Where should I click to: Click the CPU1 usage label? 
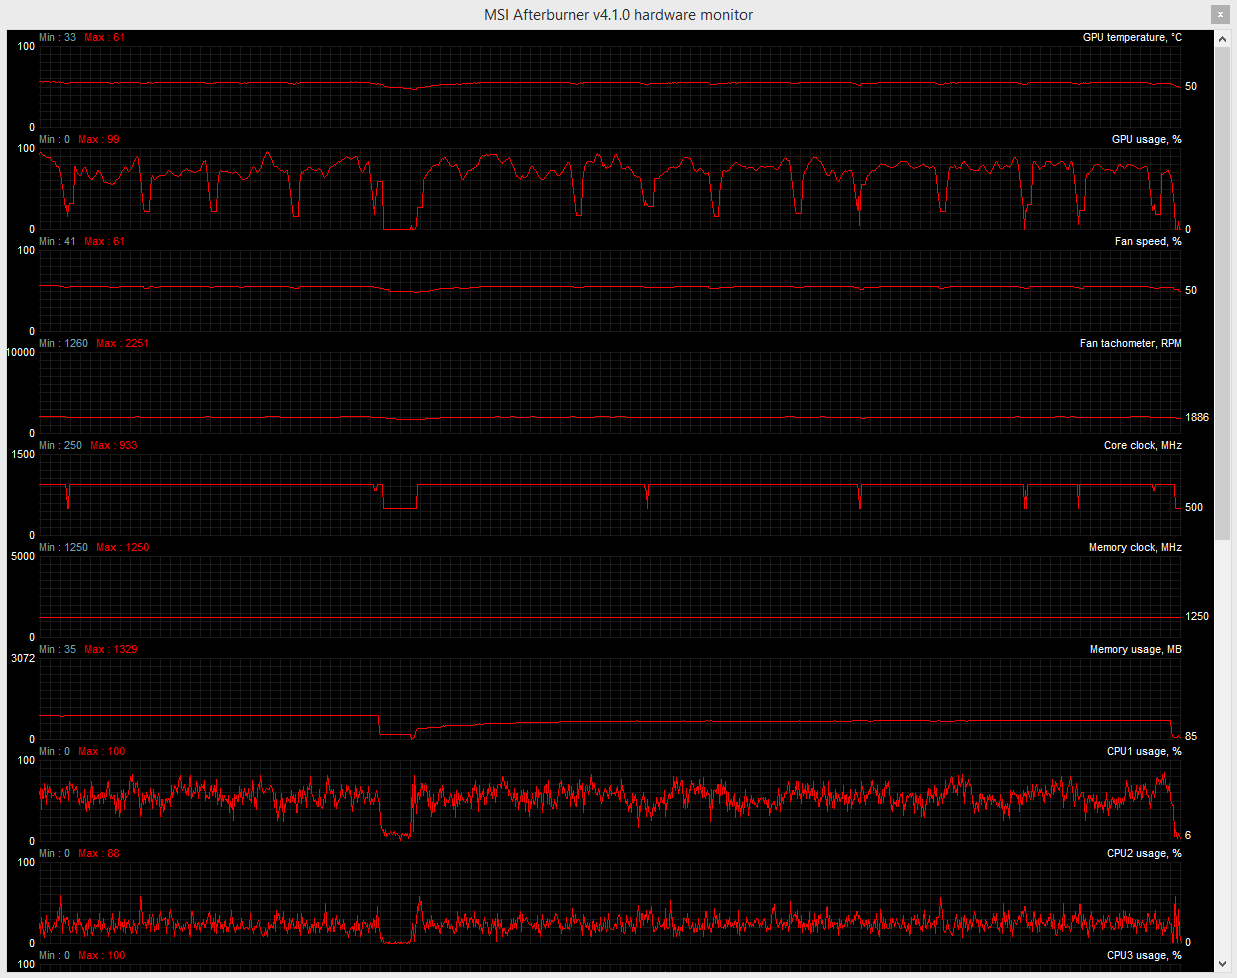[1144, 751]
